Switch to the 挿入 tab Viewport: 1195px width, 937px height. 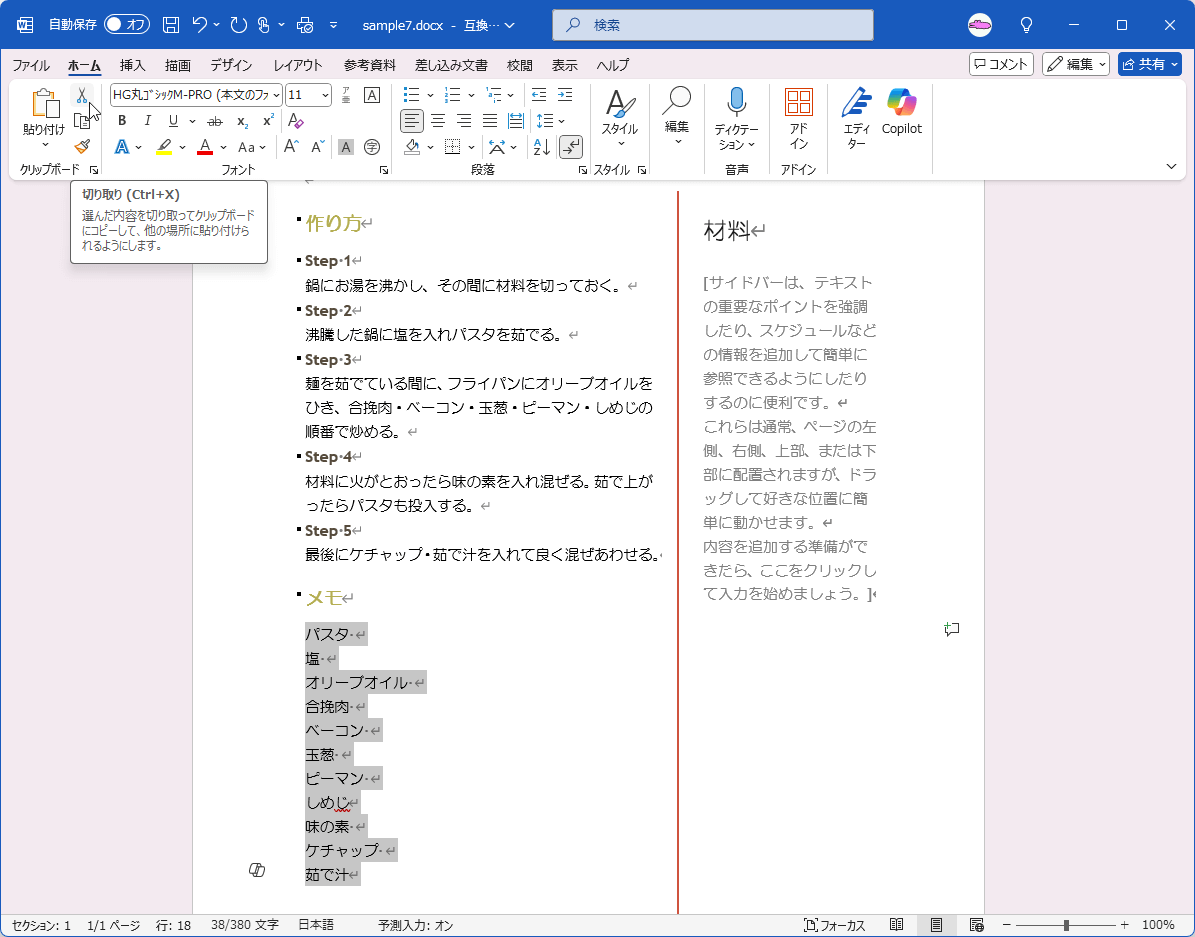click(x=132, y=65)
